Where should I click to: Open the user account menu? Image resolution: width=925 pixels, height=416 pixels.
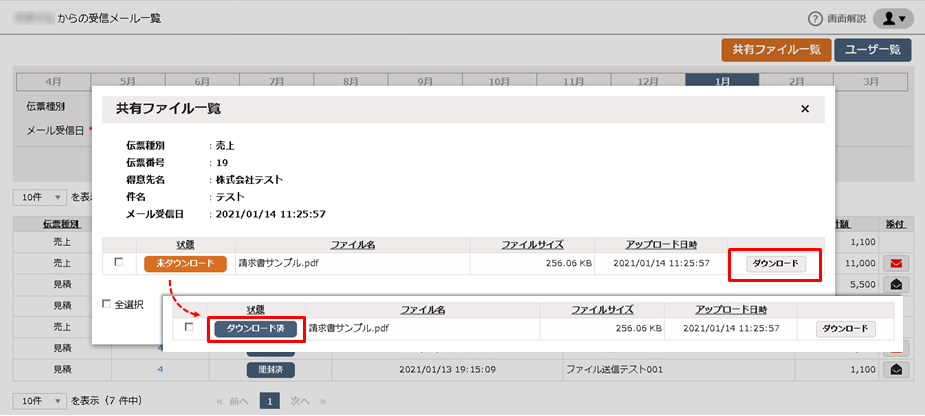892,19
